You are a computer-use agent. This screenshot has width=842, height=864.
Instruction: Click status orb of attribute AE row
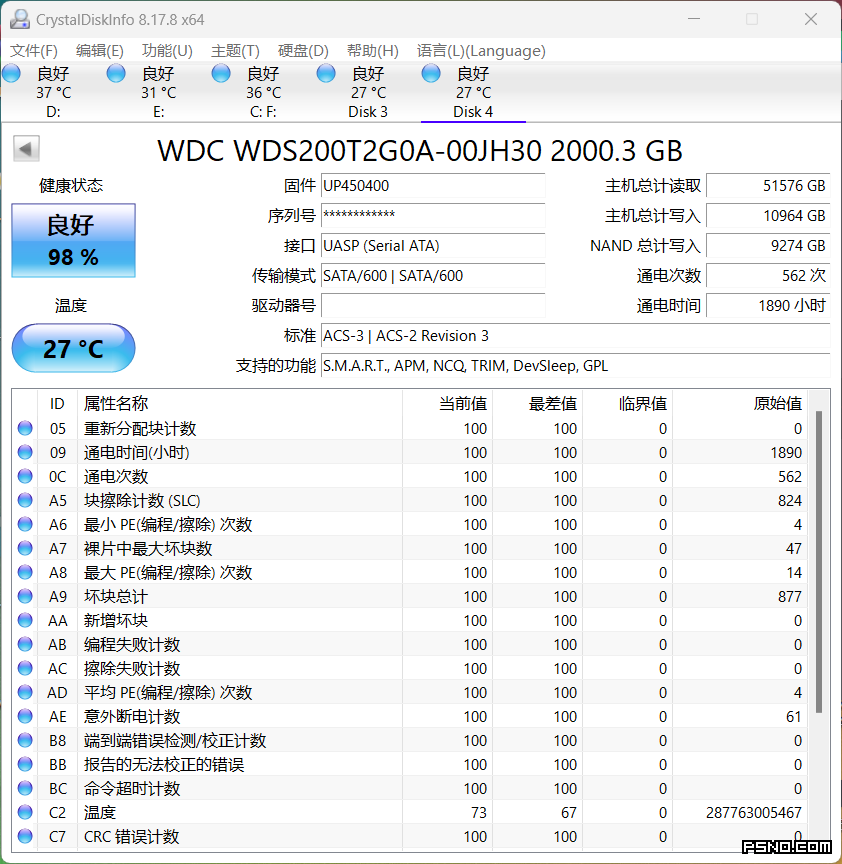click(25, 716)
